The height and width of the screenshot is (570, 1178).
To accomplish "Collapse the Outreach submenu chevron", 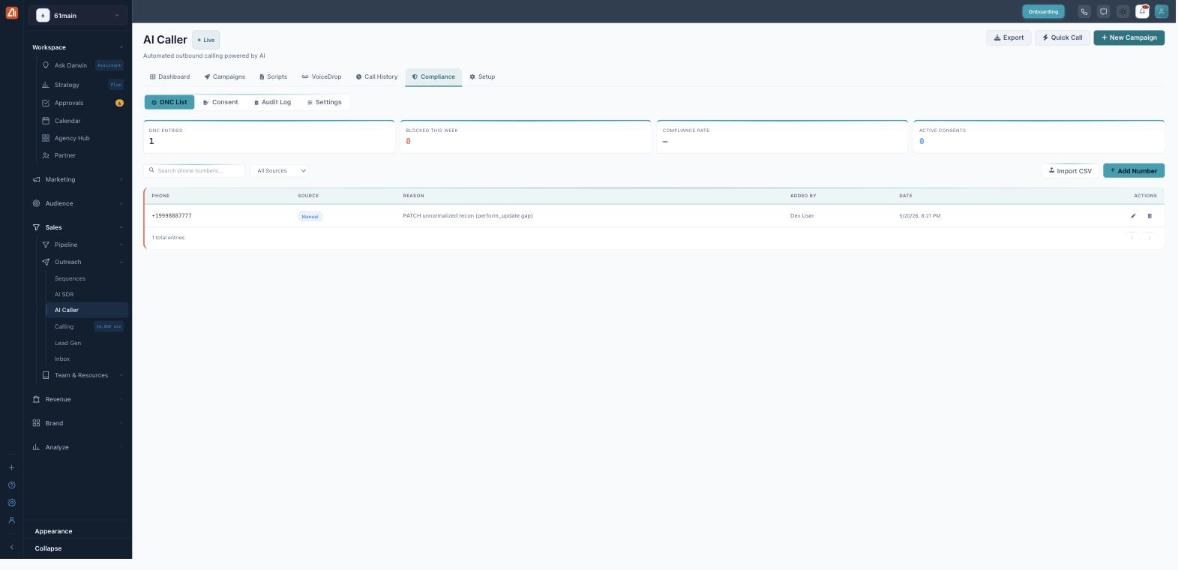I will tap(122, 262).
